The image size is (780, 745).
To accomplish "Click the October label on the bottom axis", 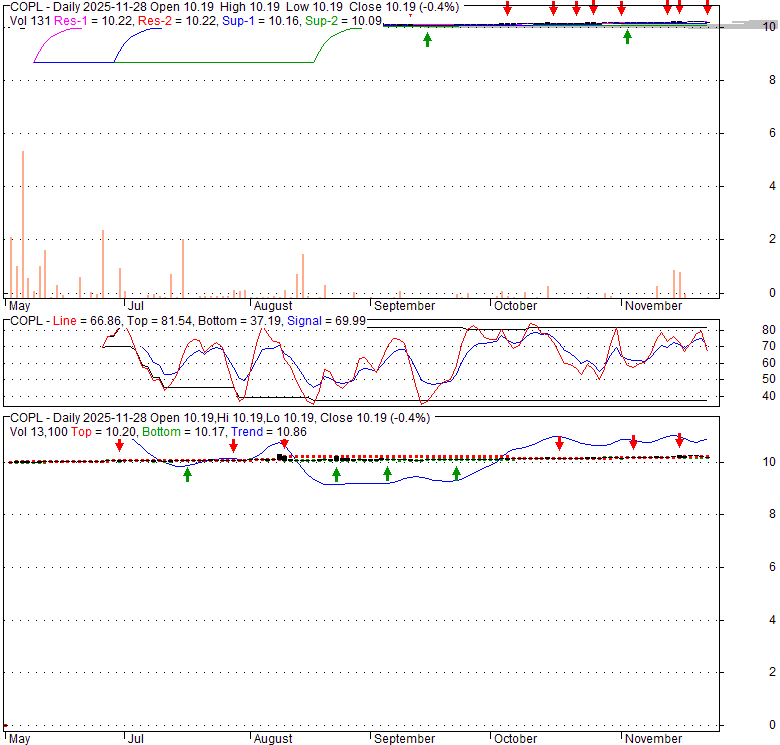I will tap(515, 739).
